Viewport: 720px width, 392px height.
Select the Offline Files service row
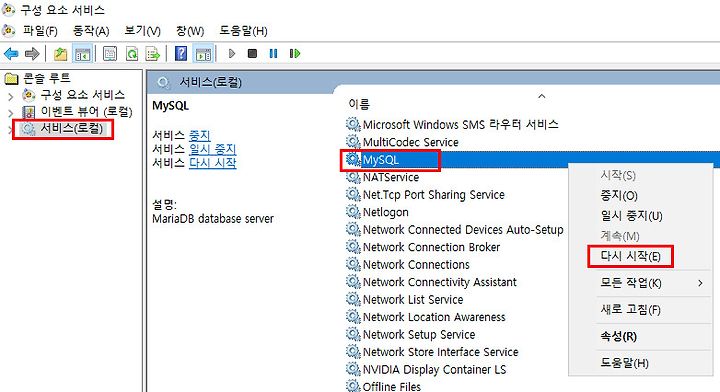point(392,386)
